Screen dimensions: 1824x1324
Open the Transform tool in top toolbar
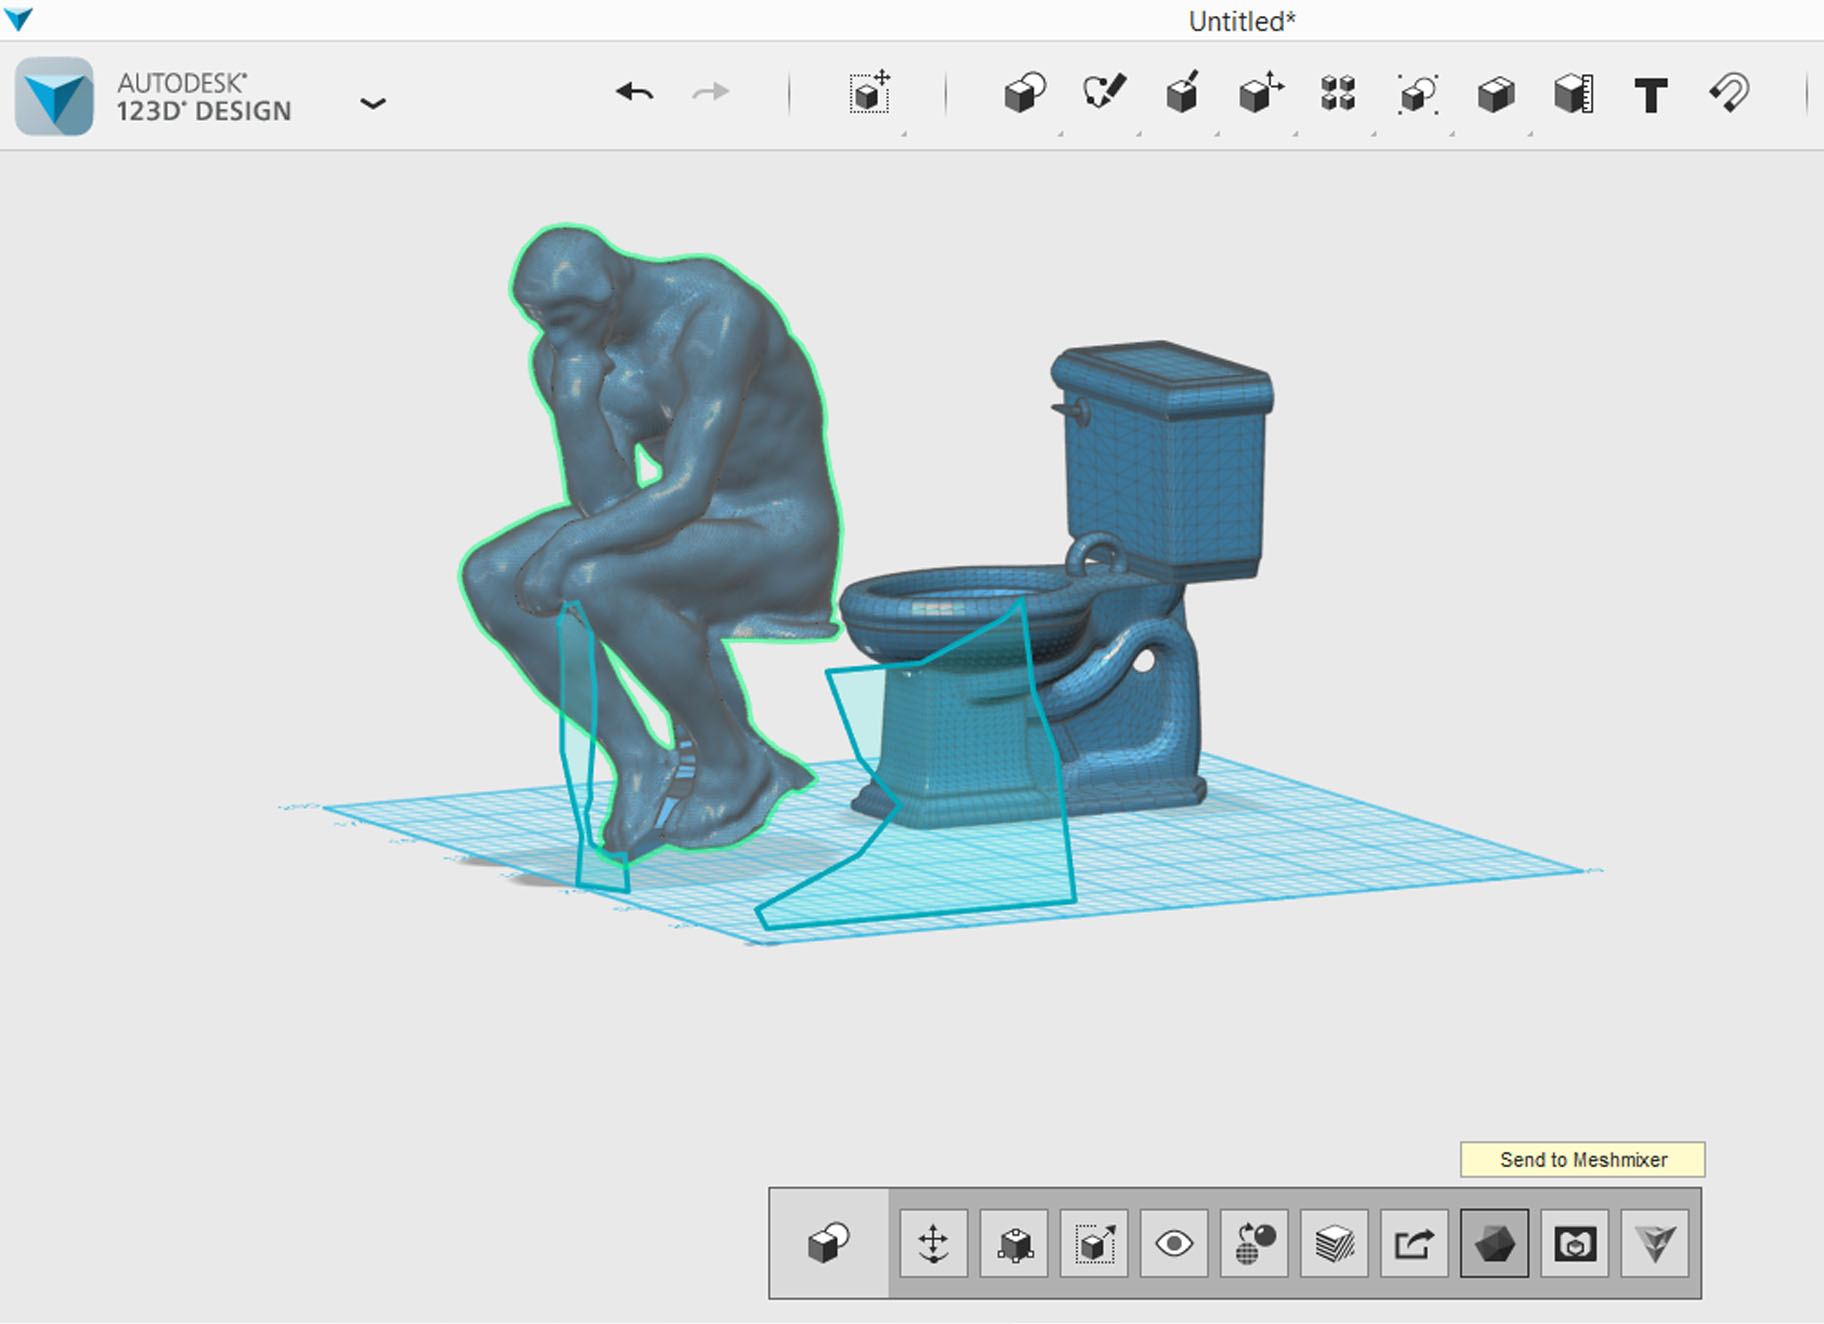pos(870,93)
